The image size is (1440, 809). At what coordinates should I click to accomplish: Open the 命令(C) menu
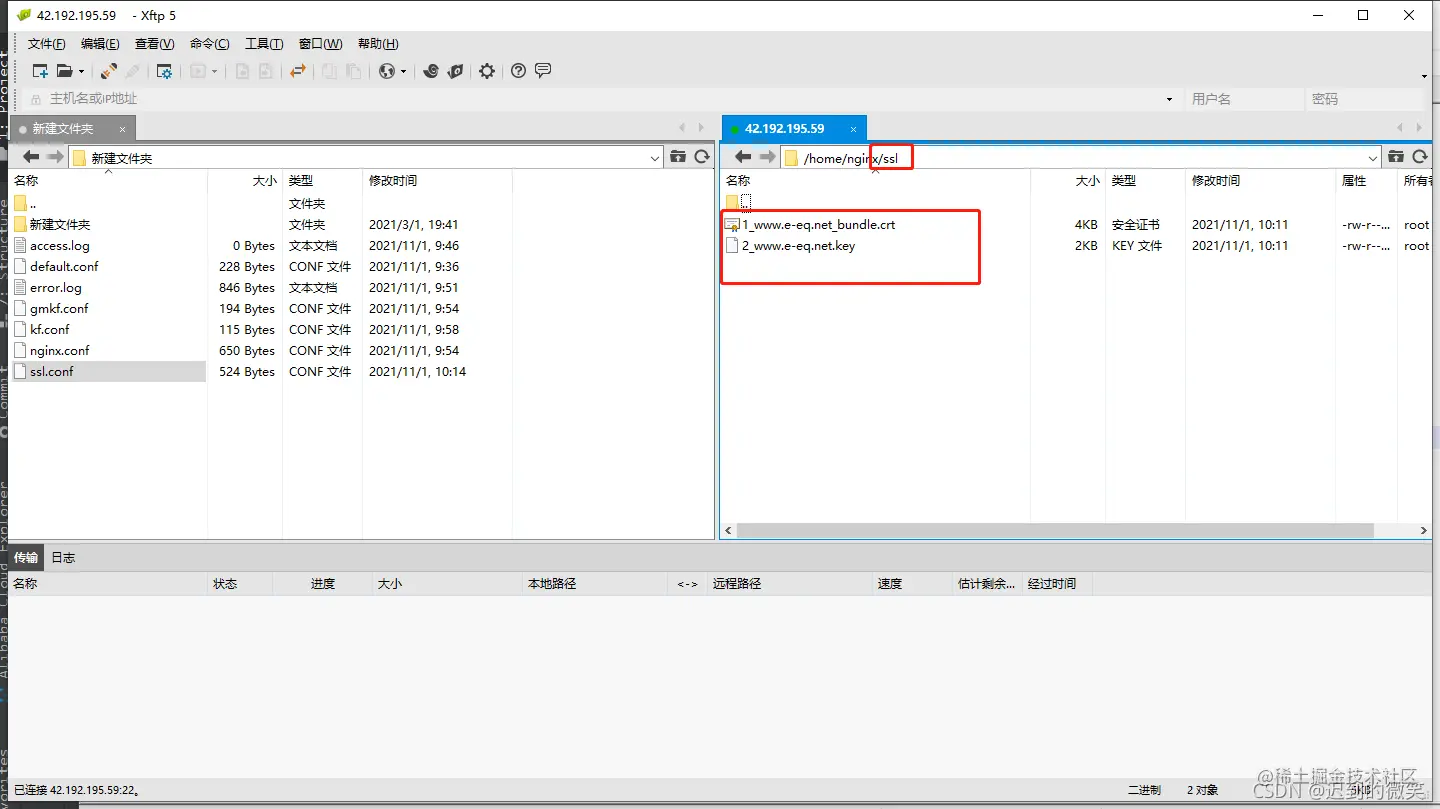(209, 44)
